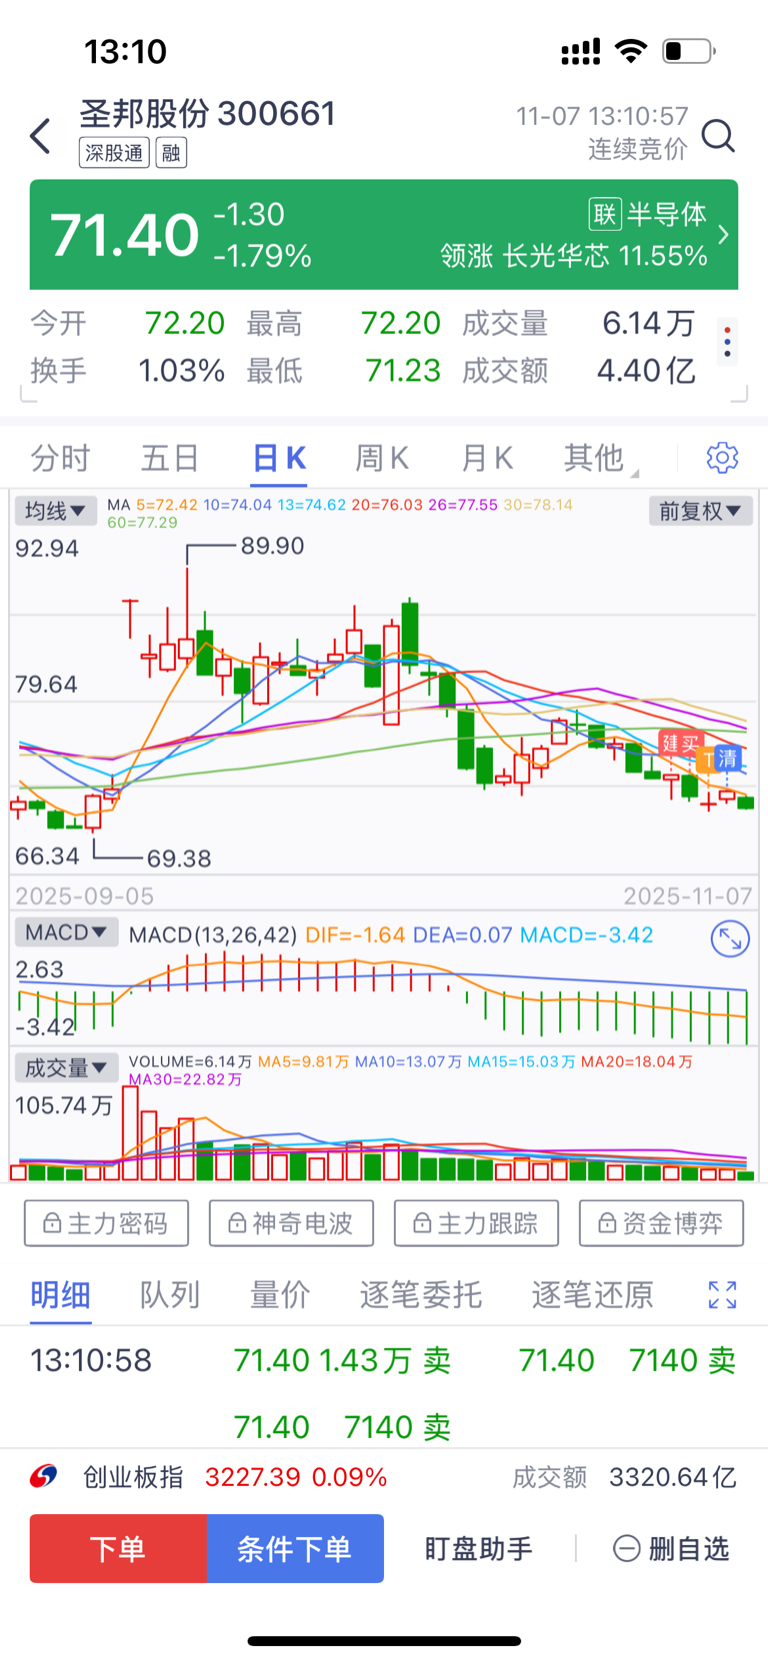Screen dimensions: 768x1663
Task: Tap trade time 13:10:58
Action: [91, 1360]
